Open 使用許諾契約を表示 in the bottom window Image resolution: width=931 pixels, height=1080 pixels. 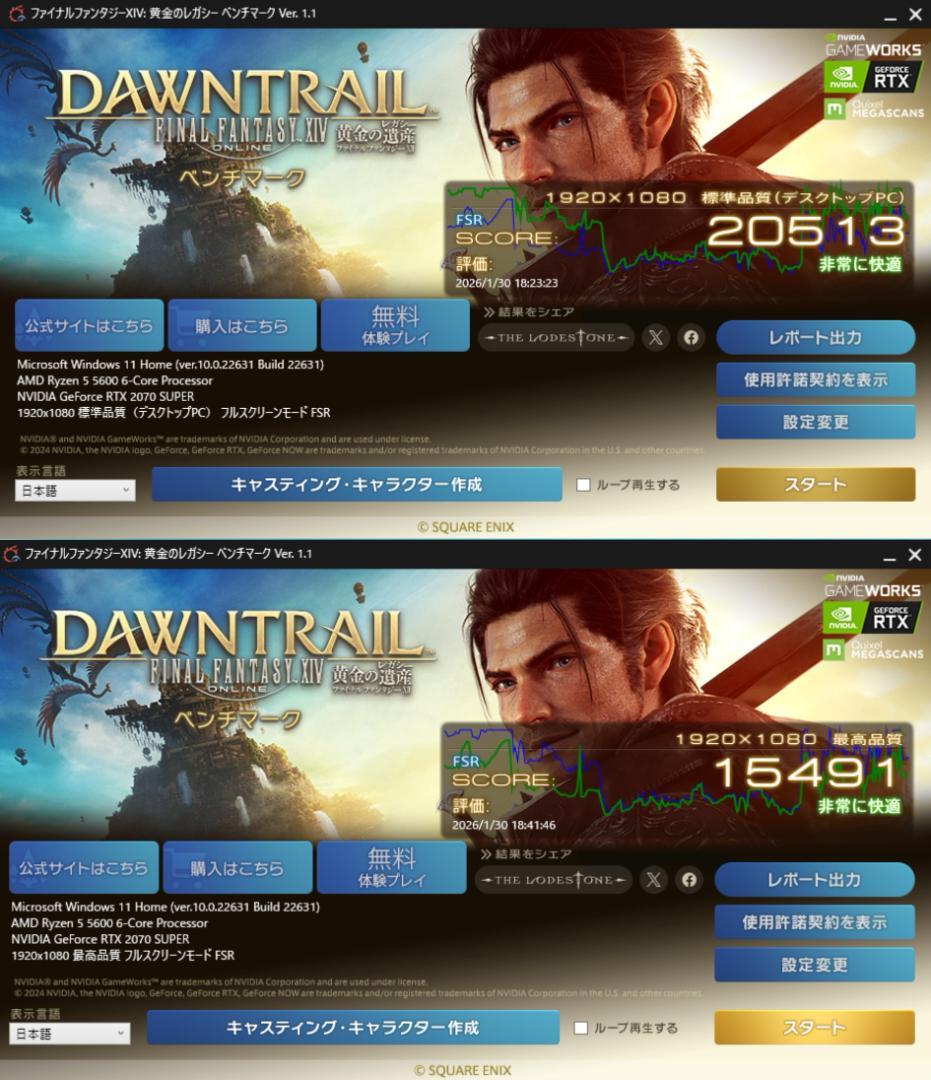click(x=814, y=922)
